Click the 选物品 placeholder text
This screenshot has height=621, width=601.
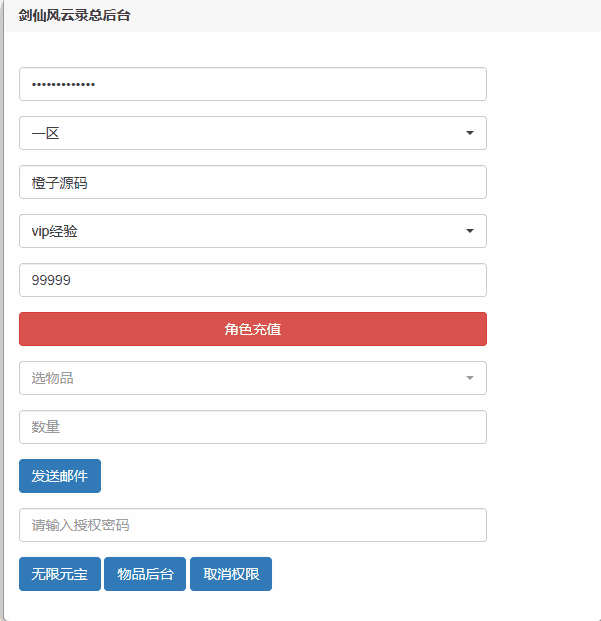52,378
